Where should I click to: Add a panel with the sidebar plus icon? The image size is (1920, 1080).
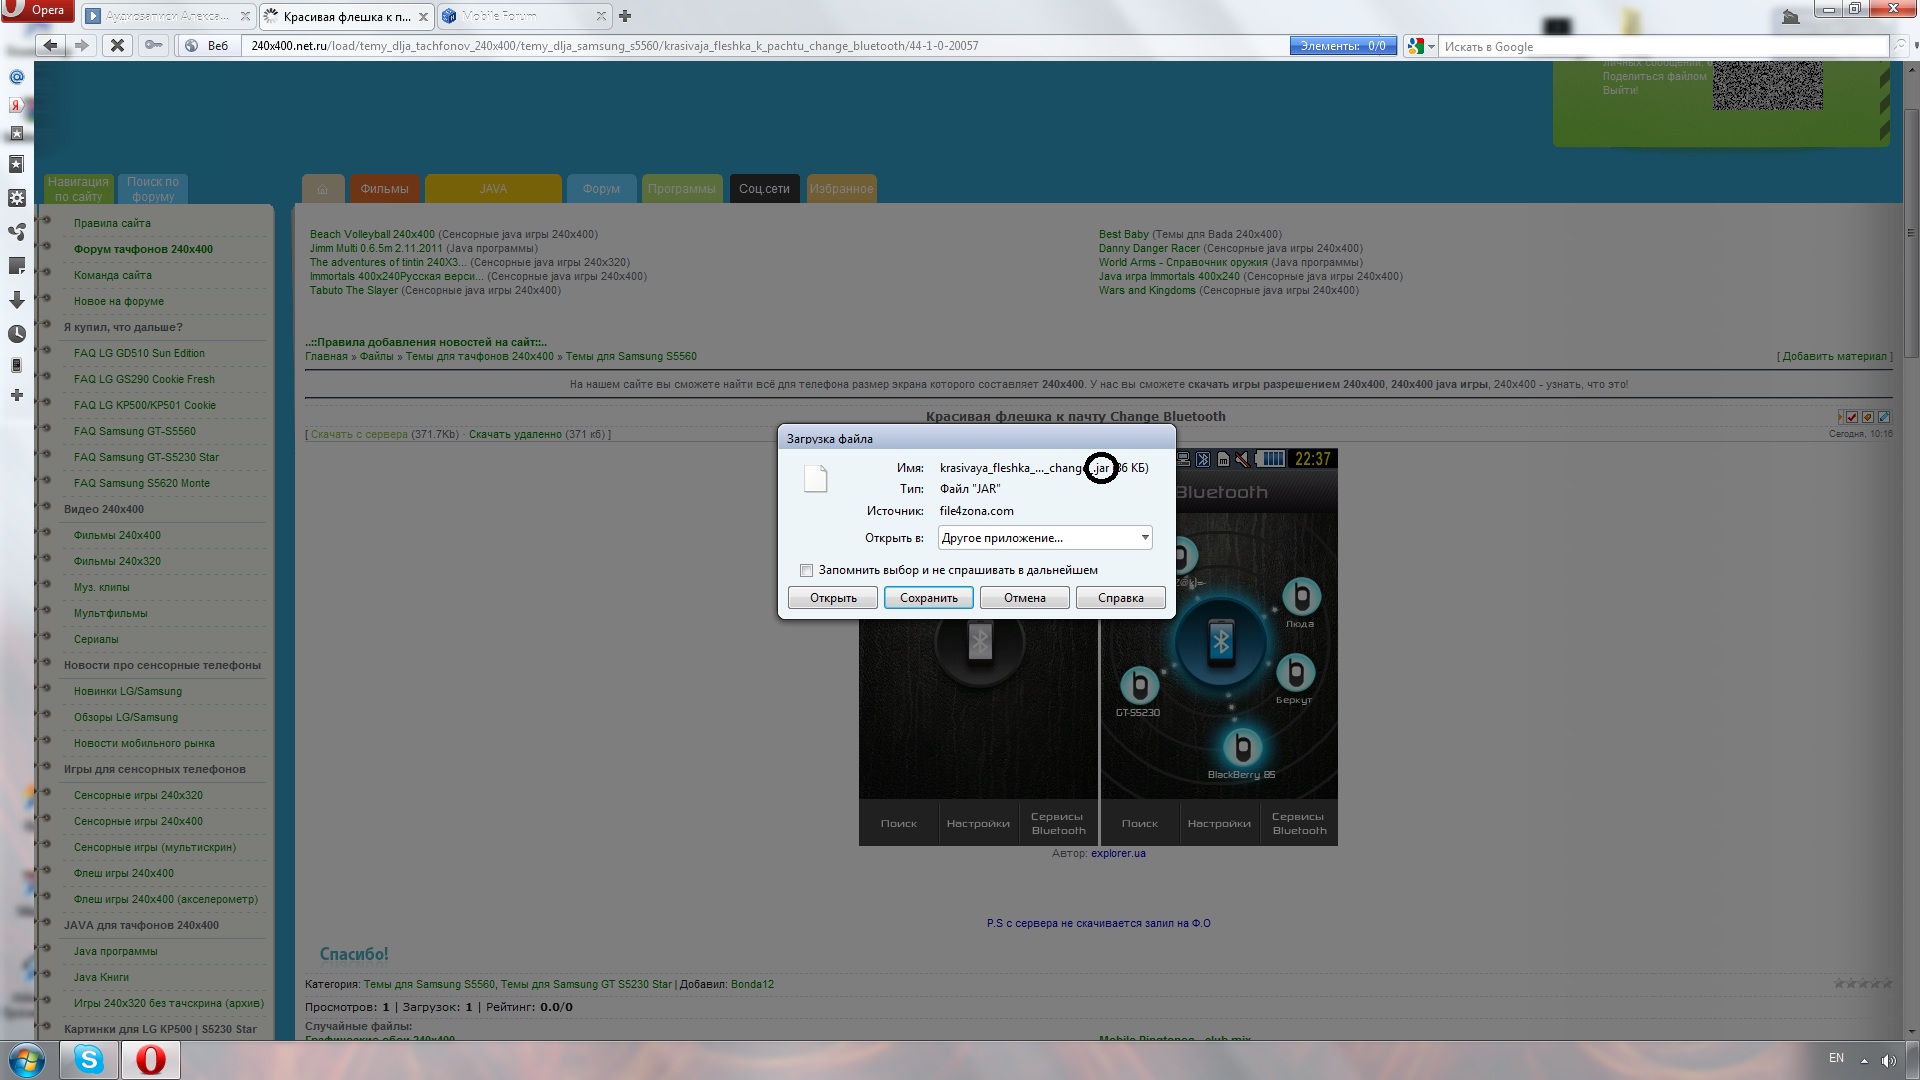pyautogui.click(x=17, y=395)
